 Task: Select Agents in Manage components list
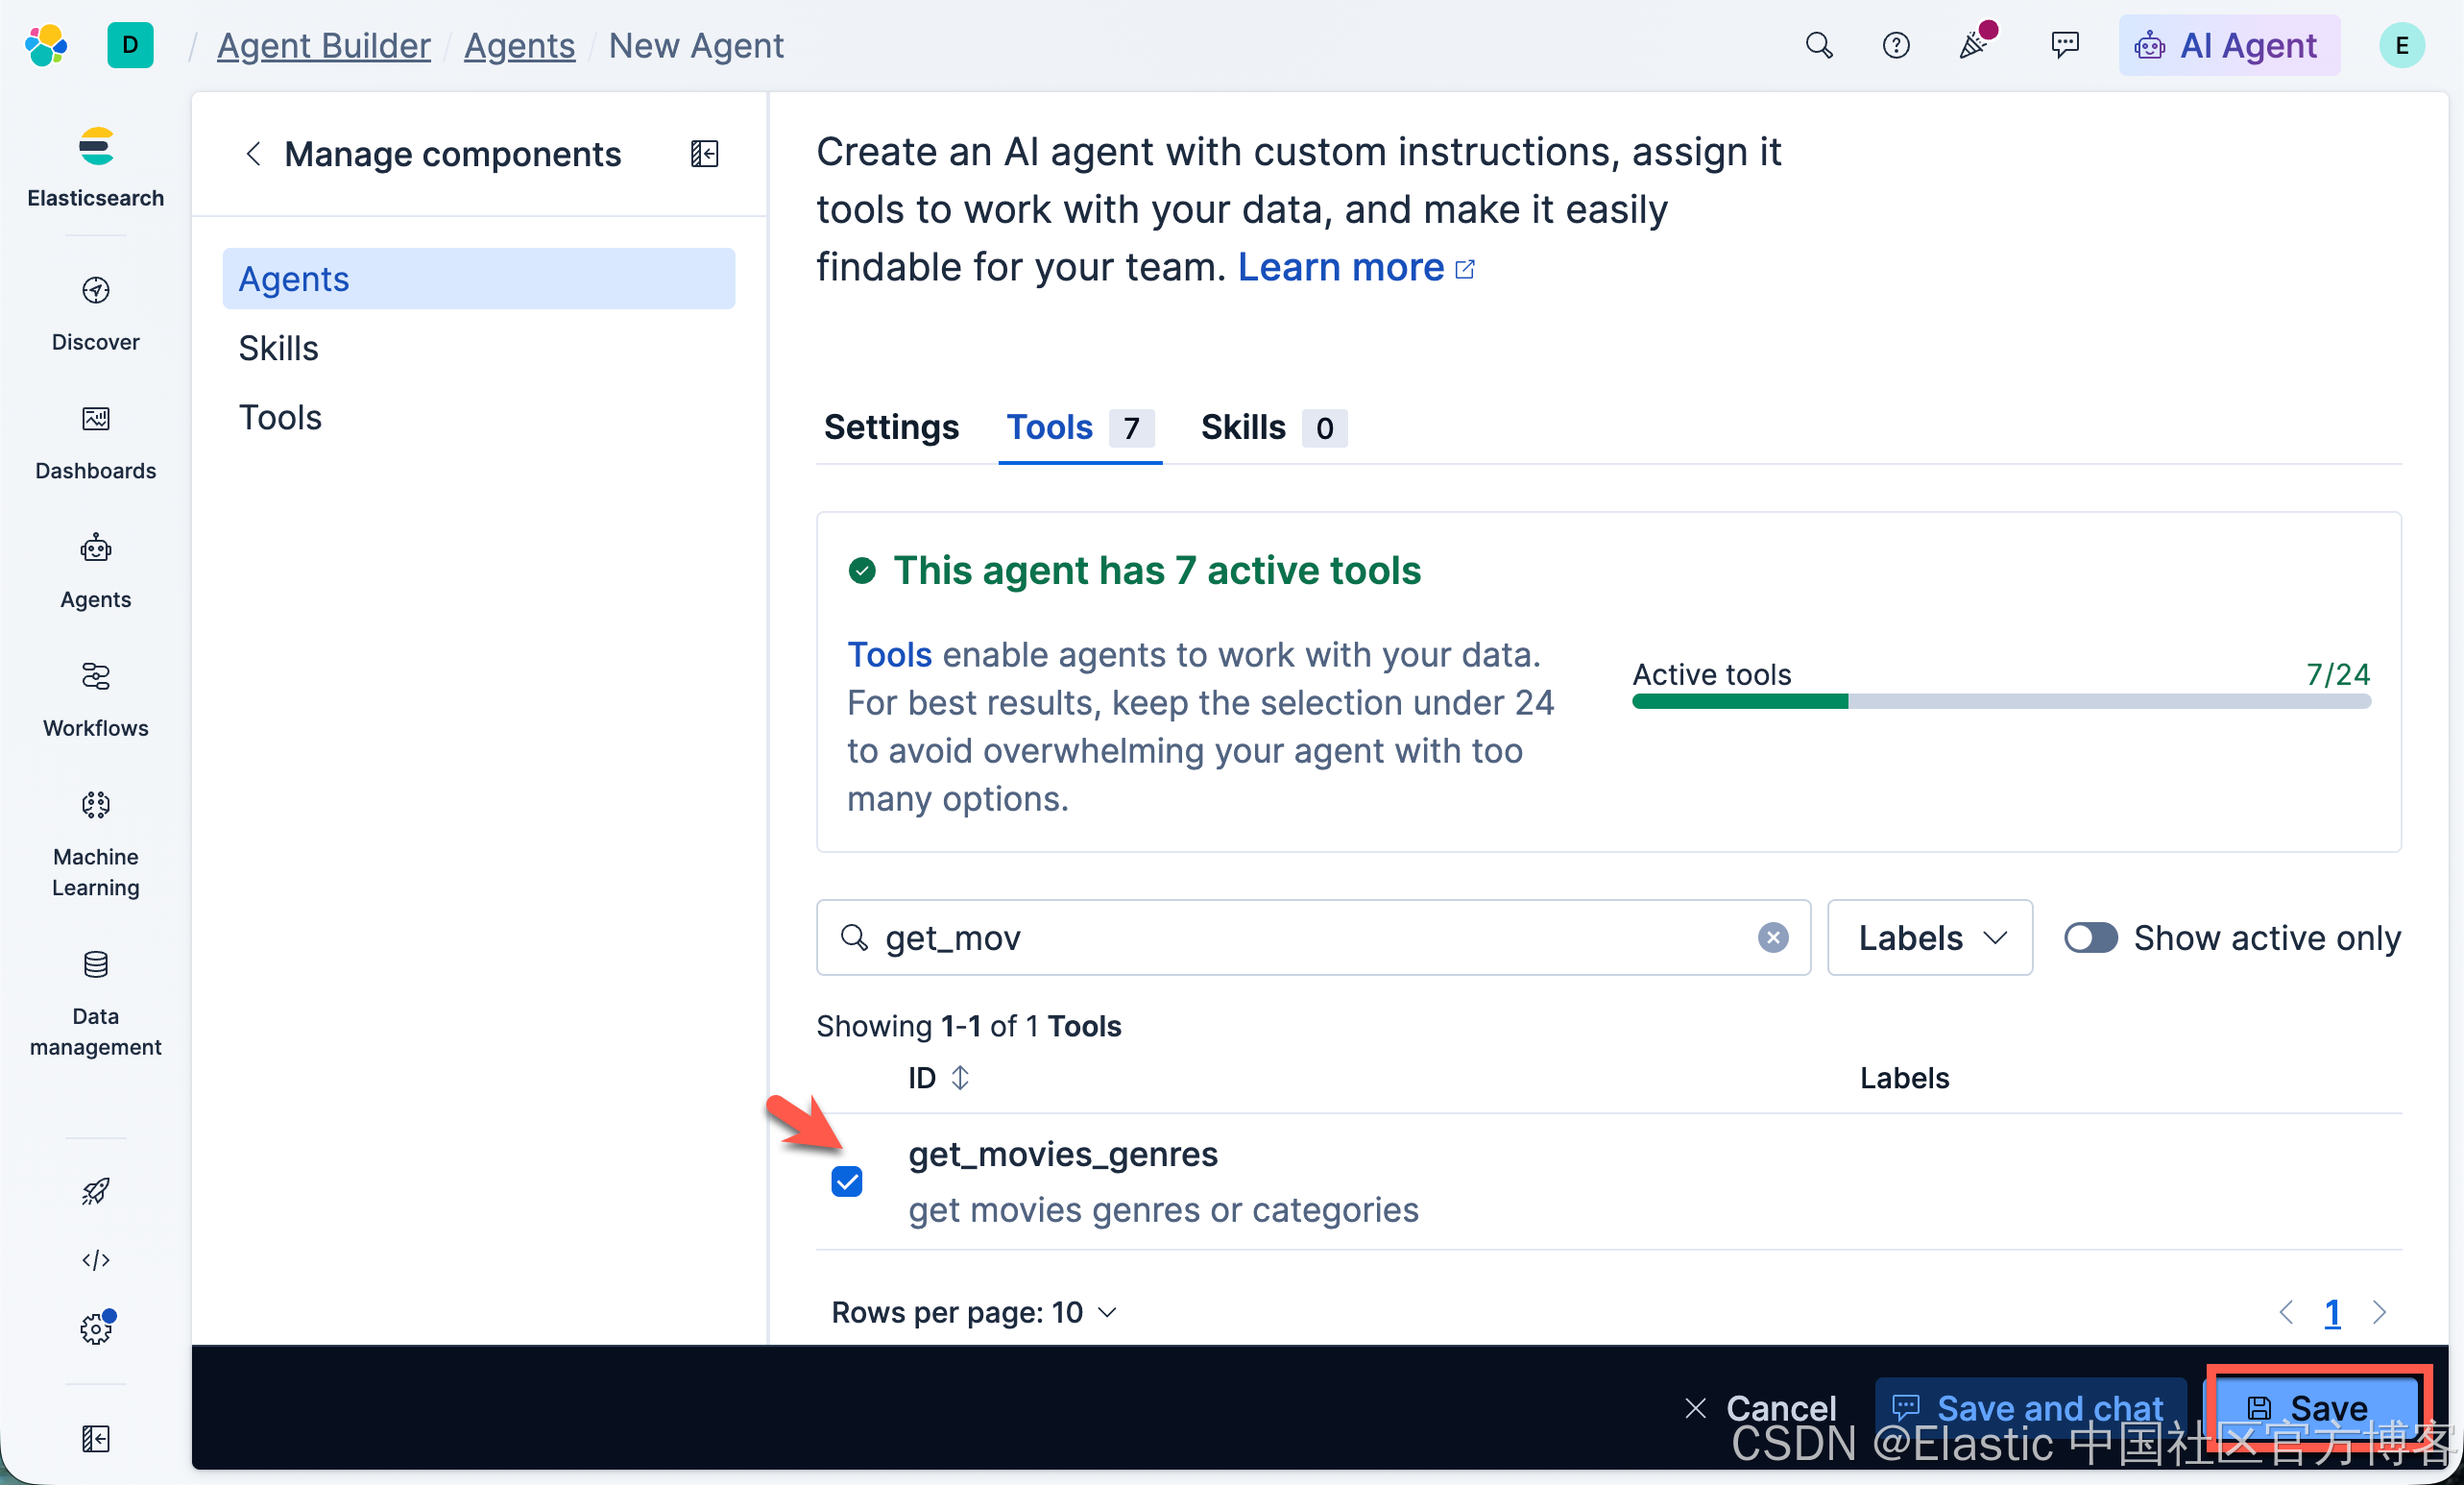pos(478,278)
